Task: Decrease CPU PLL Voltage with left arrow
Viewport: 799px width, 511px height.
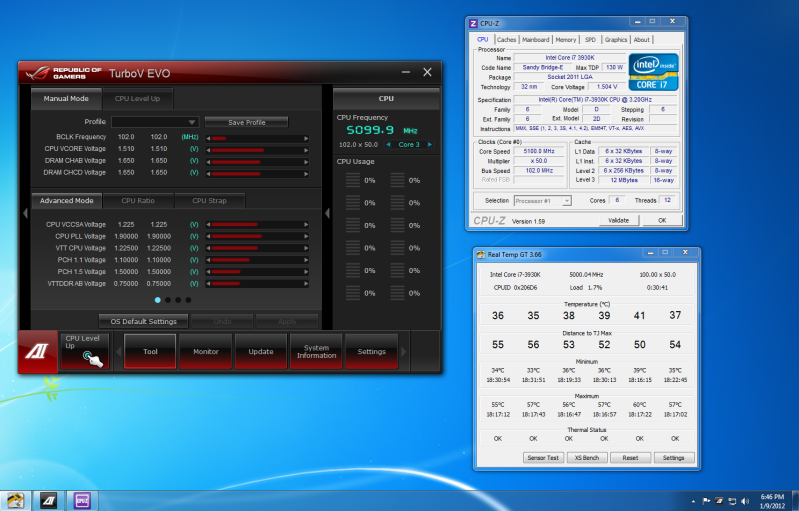Action: pyautogui.click(x=208, y=236)
